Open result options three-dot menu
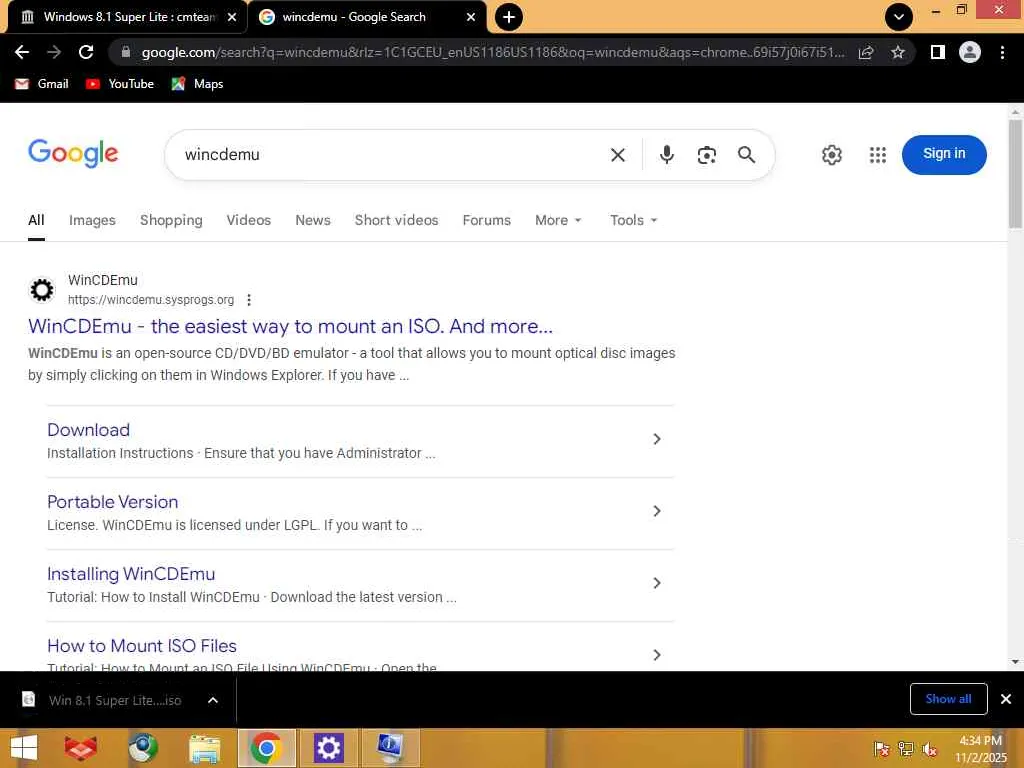The width and height of the screenshot is (1024, 768). pyautogui.click(x=249, y=300)
